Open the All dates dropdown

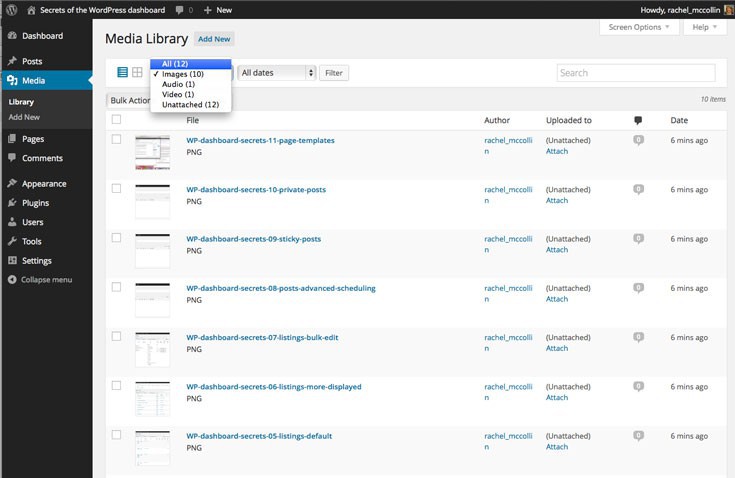[x=277, y=73]
